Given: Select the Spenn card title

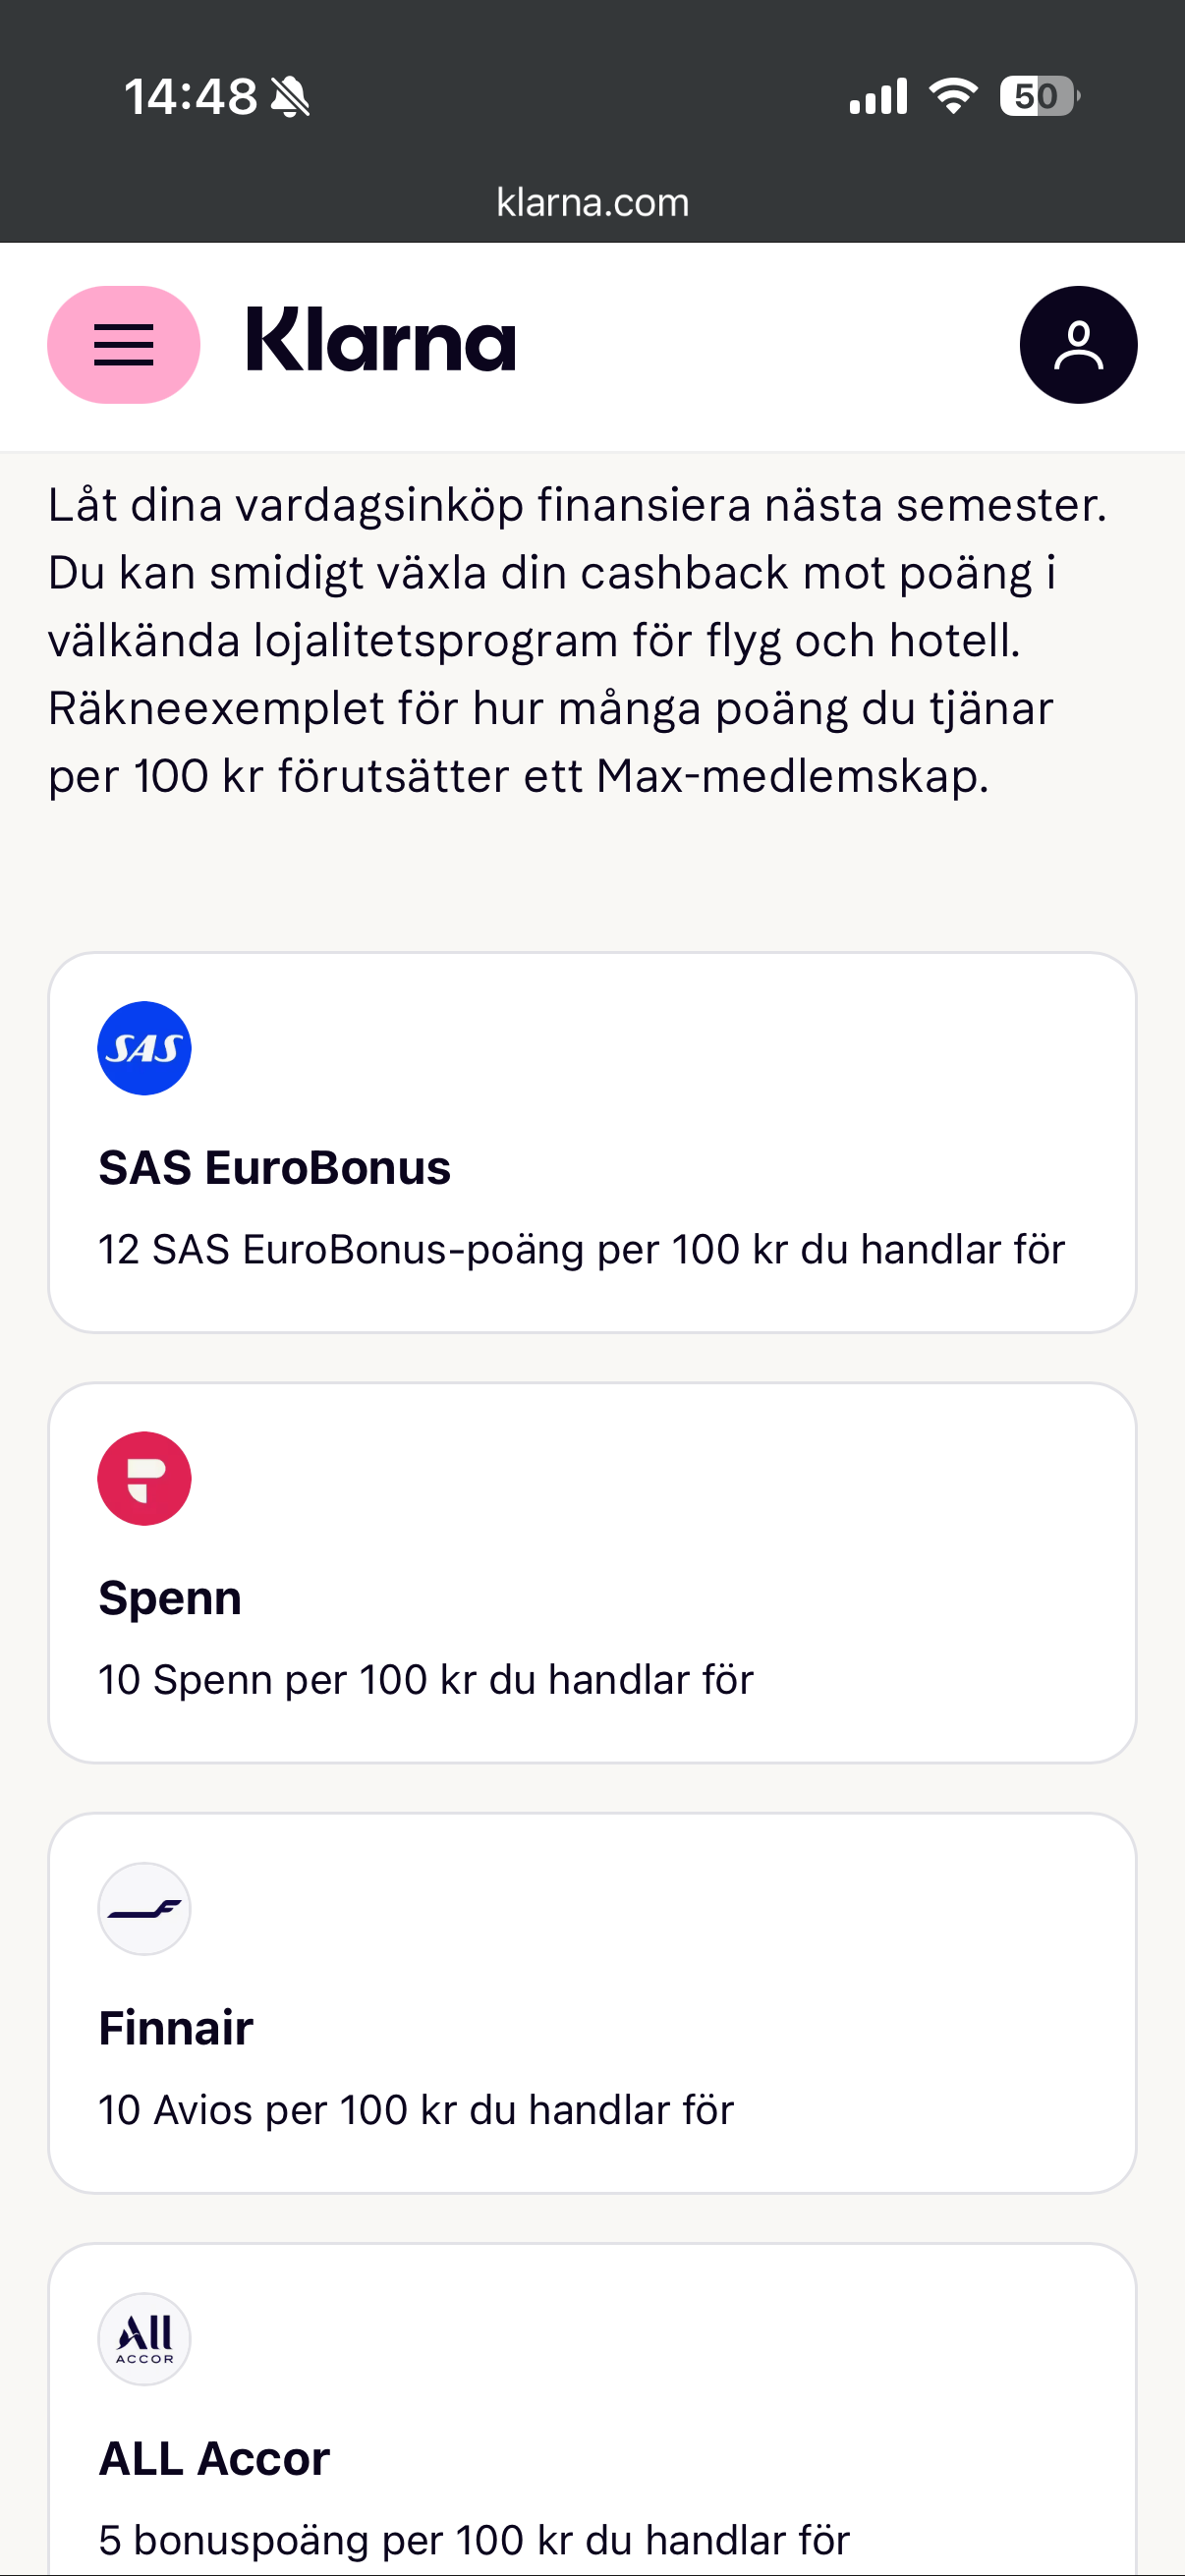Looking at the screenshot, I should (170, 1598).
